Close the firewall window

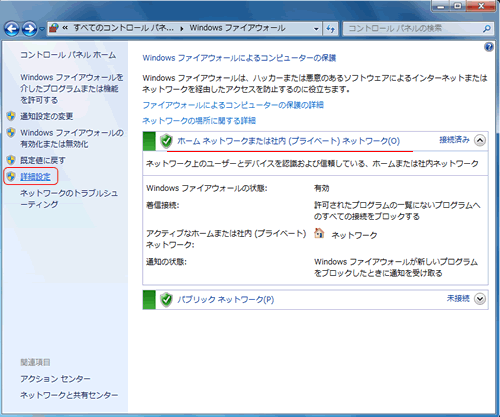[x=481, y=6]
